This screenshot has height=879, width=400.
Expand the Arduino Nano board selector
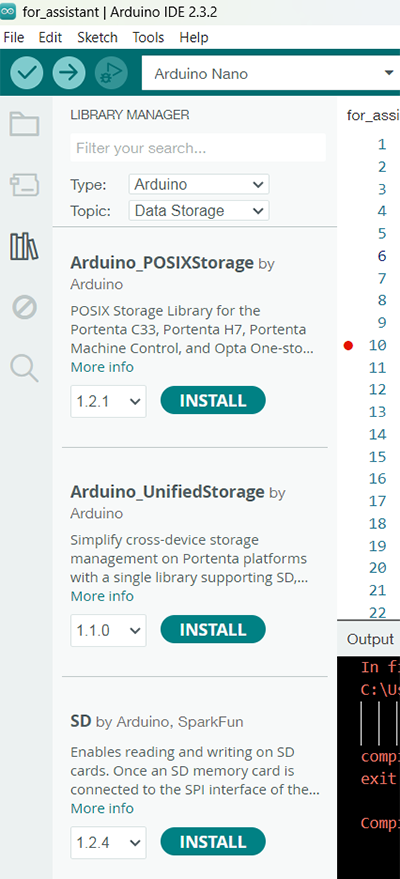(271, 73)
